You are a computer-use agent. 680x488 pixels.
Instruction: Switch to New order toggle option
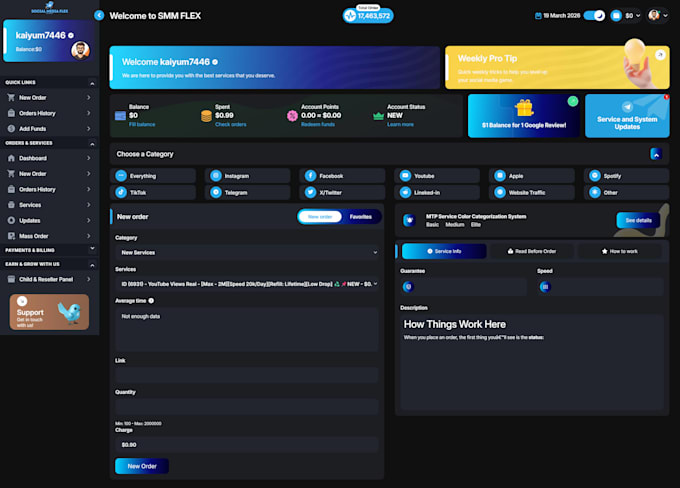click(320, 216)
